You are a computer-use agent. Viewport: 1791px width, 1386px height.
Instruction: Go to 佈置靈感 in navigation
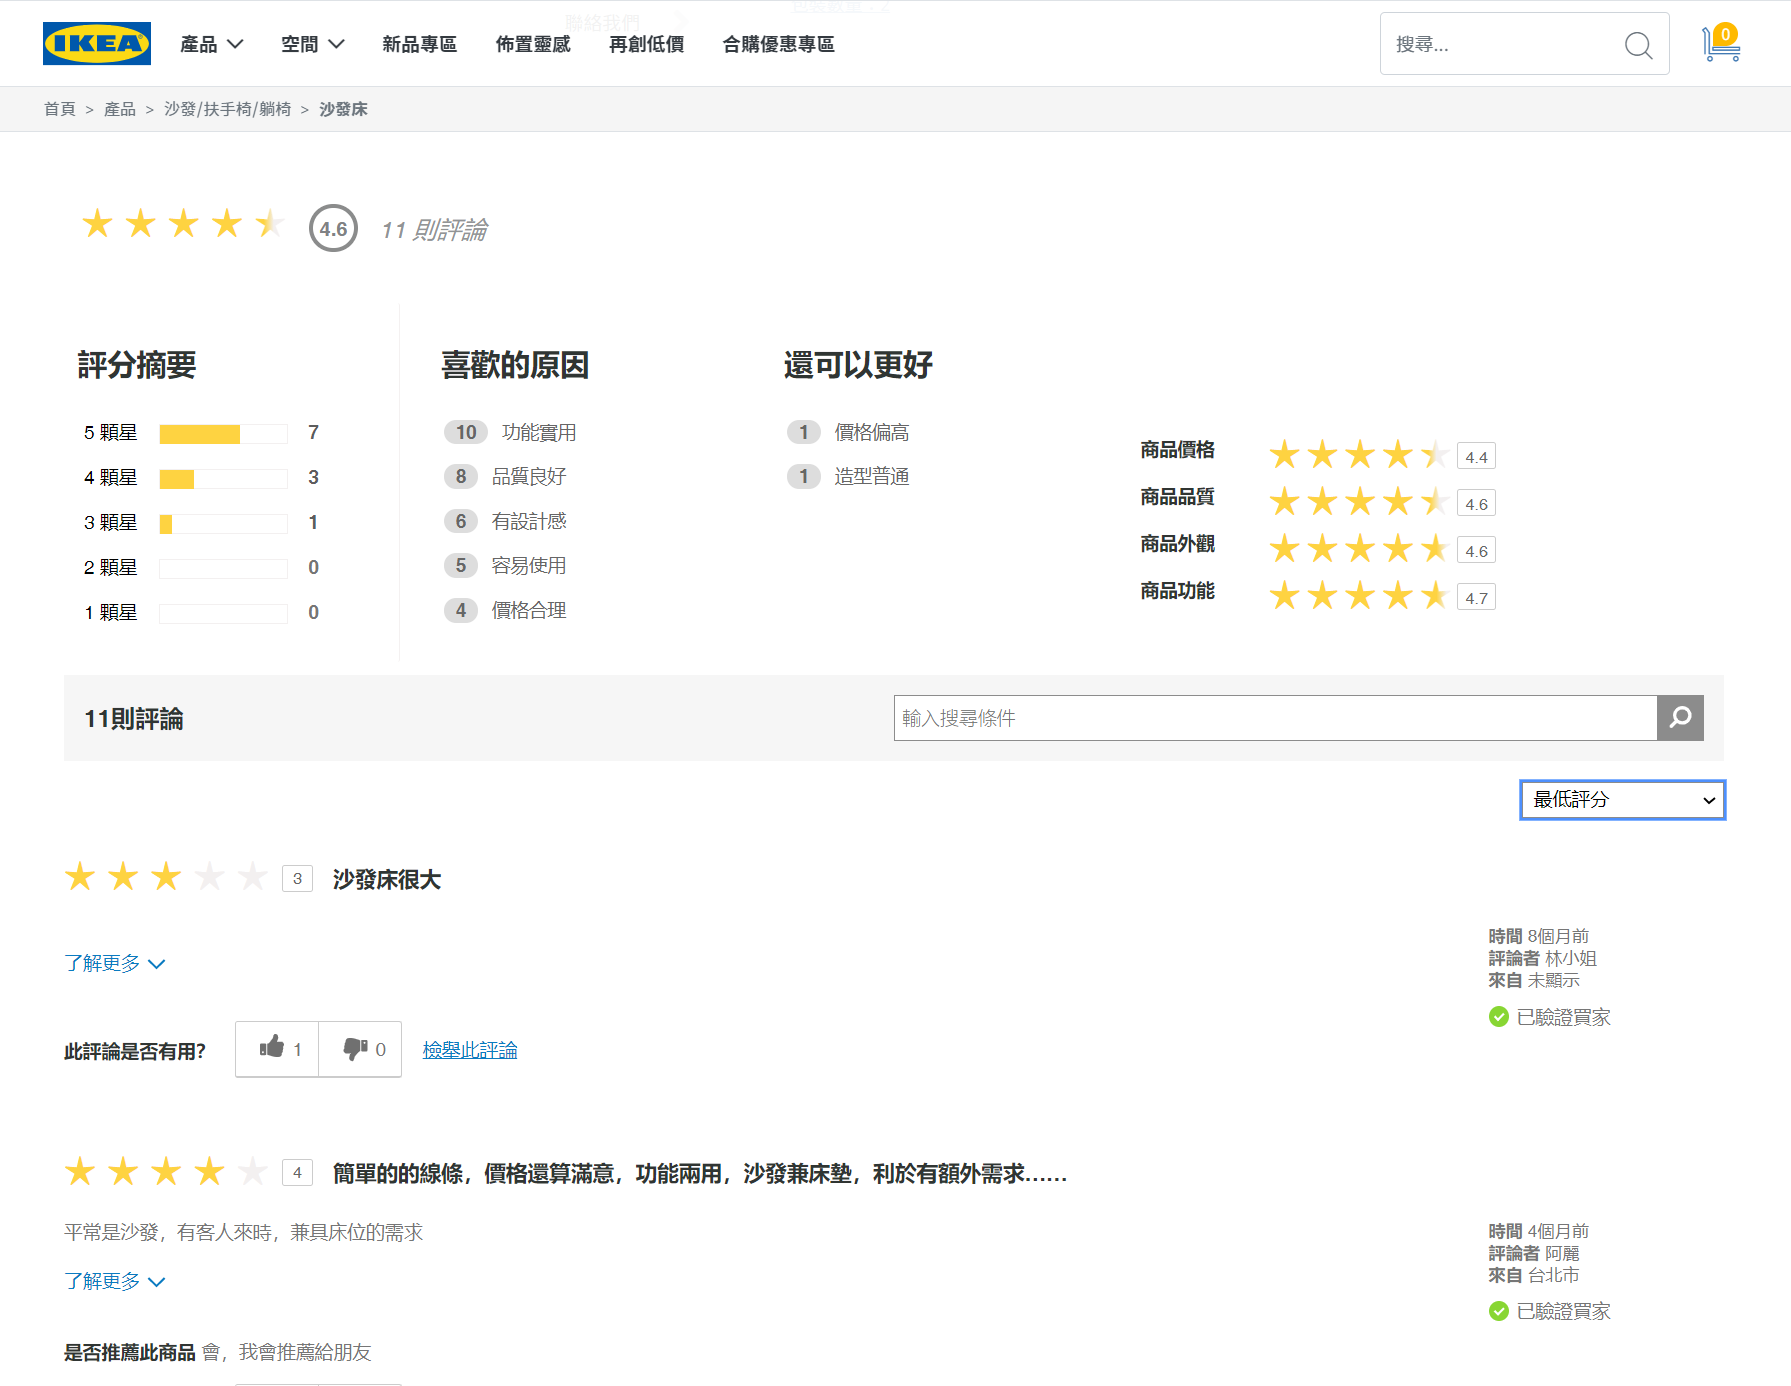click(x=533, y=44)
